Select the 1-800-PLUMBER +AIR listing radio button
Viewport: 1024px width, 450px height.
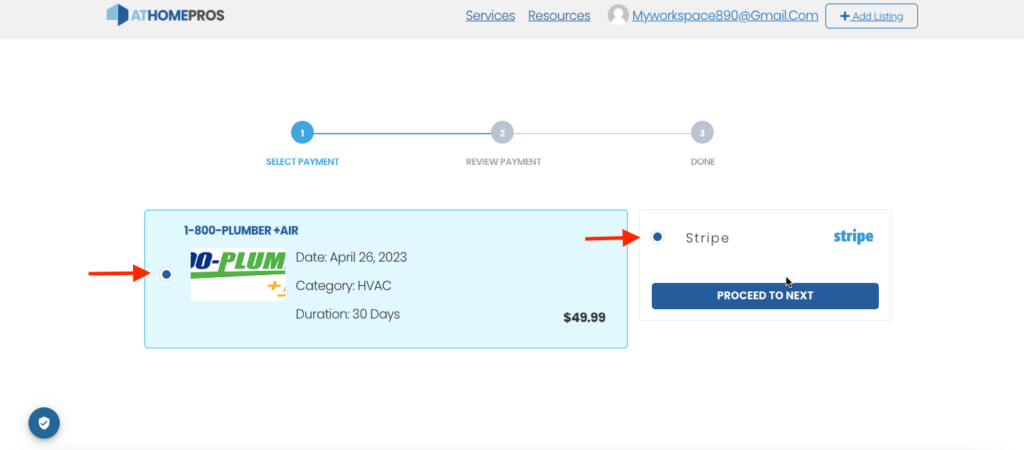pyautogui.click(x=166, y=274)
